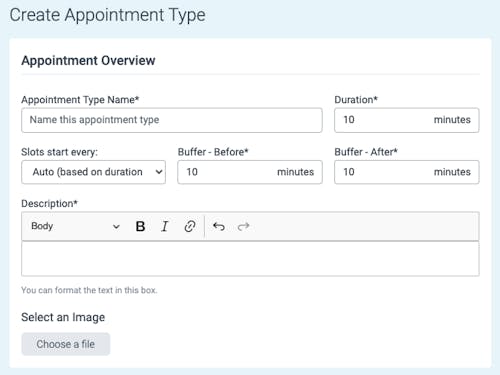Viewport: 500px width, 375px height.
Task: Insert a link via chain icon
Action: pos(190,226)
